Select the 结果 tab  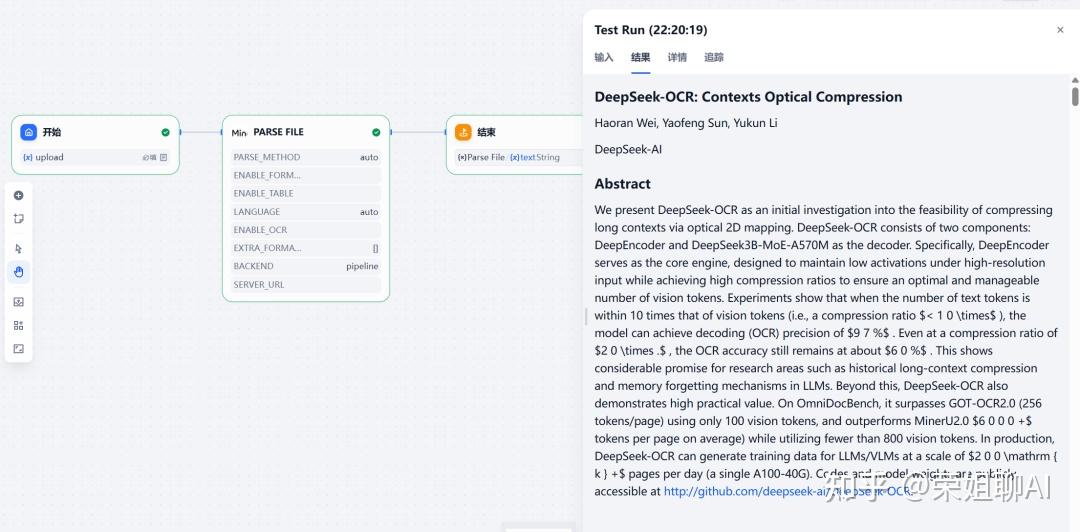641,58
